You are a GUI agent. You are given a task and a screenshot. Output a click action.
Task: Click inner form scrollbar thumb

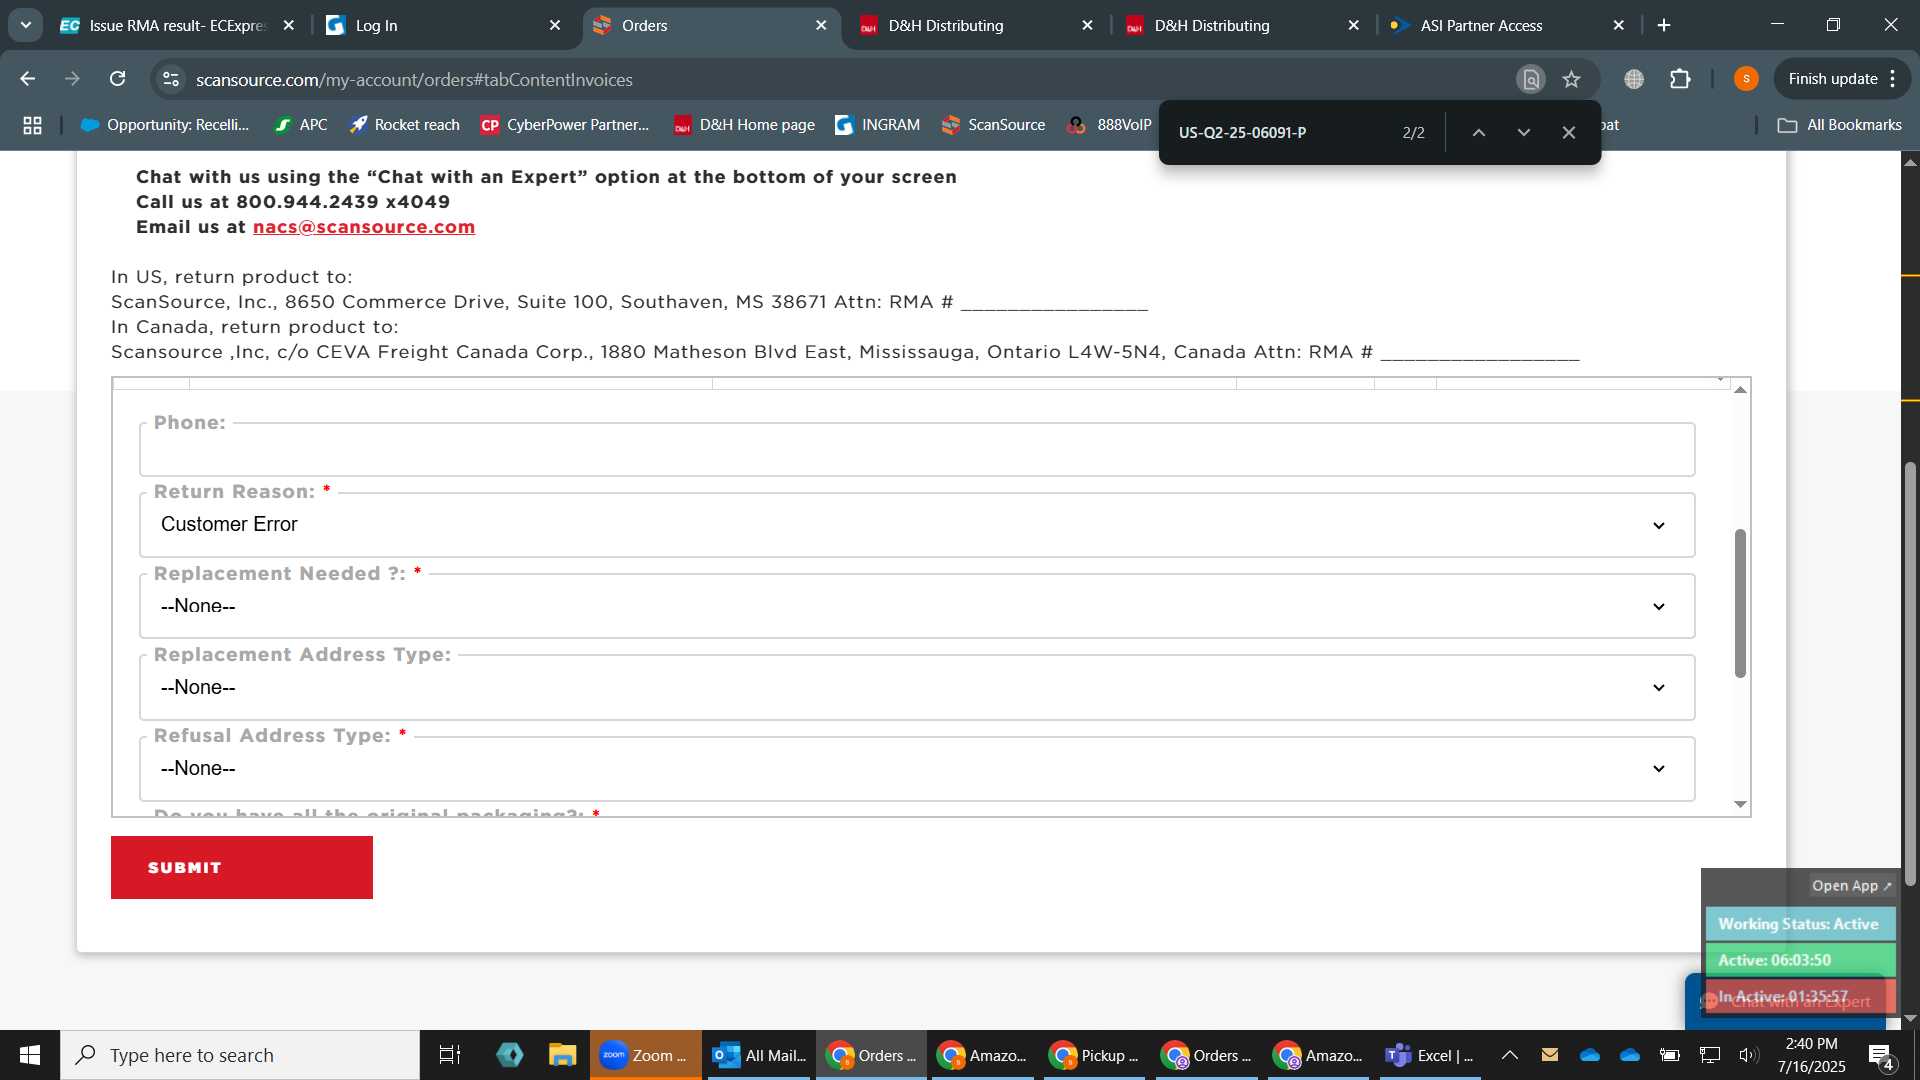[1740, 603]
